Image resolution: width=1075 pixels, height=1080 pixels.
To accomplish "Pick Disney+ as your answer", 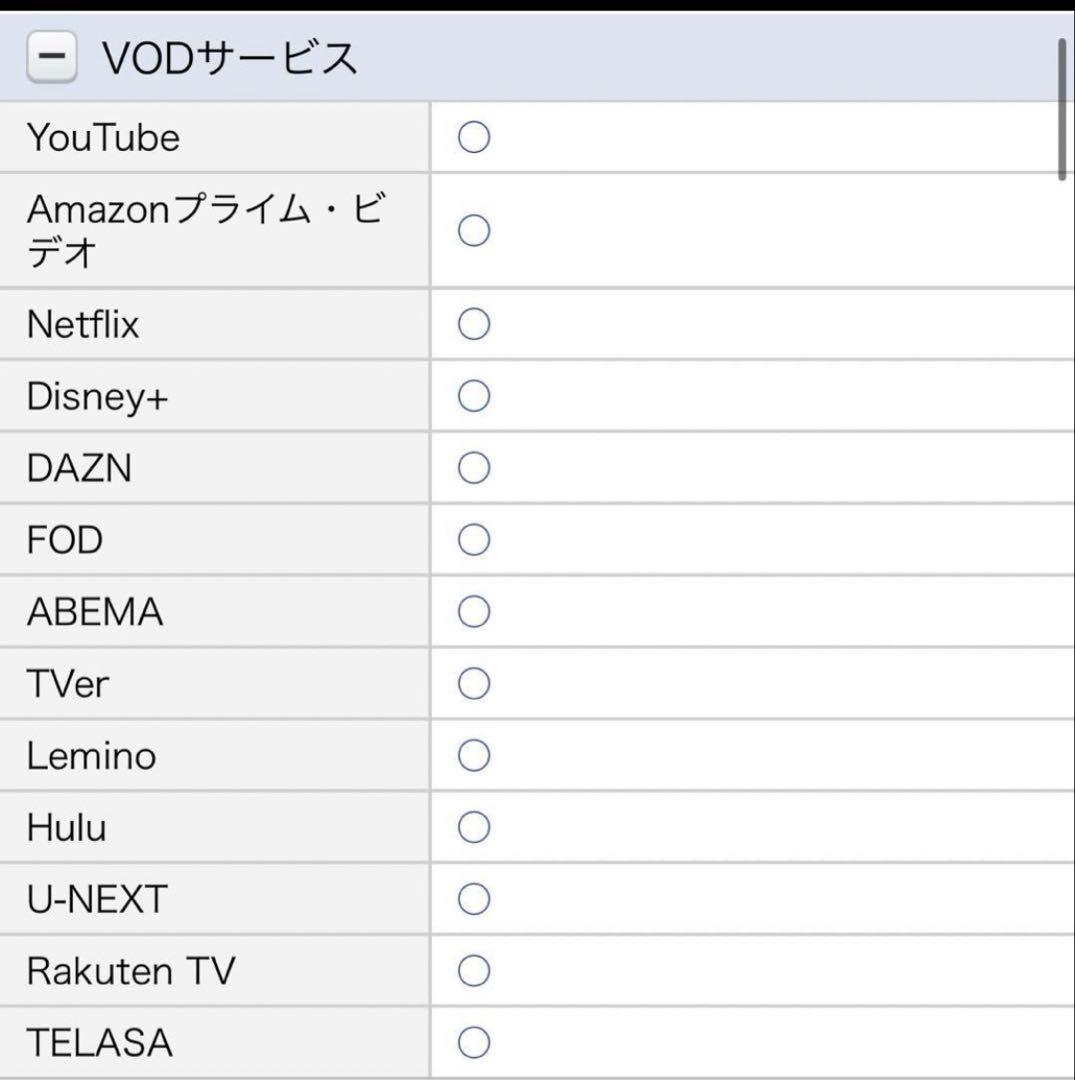I will (x=471, y=395).
